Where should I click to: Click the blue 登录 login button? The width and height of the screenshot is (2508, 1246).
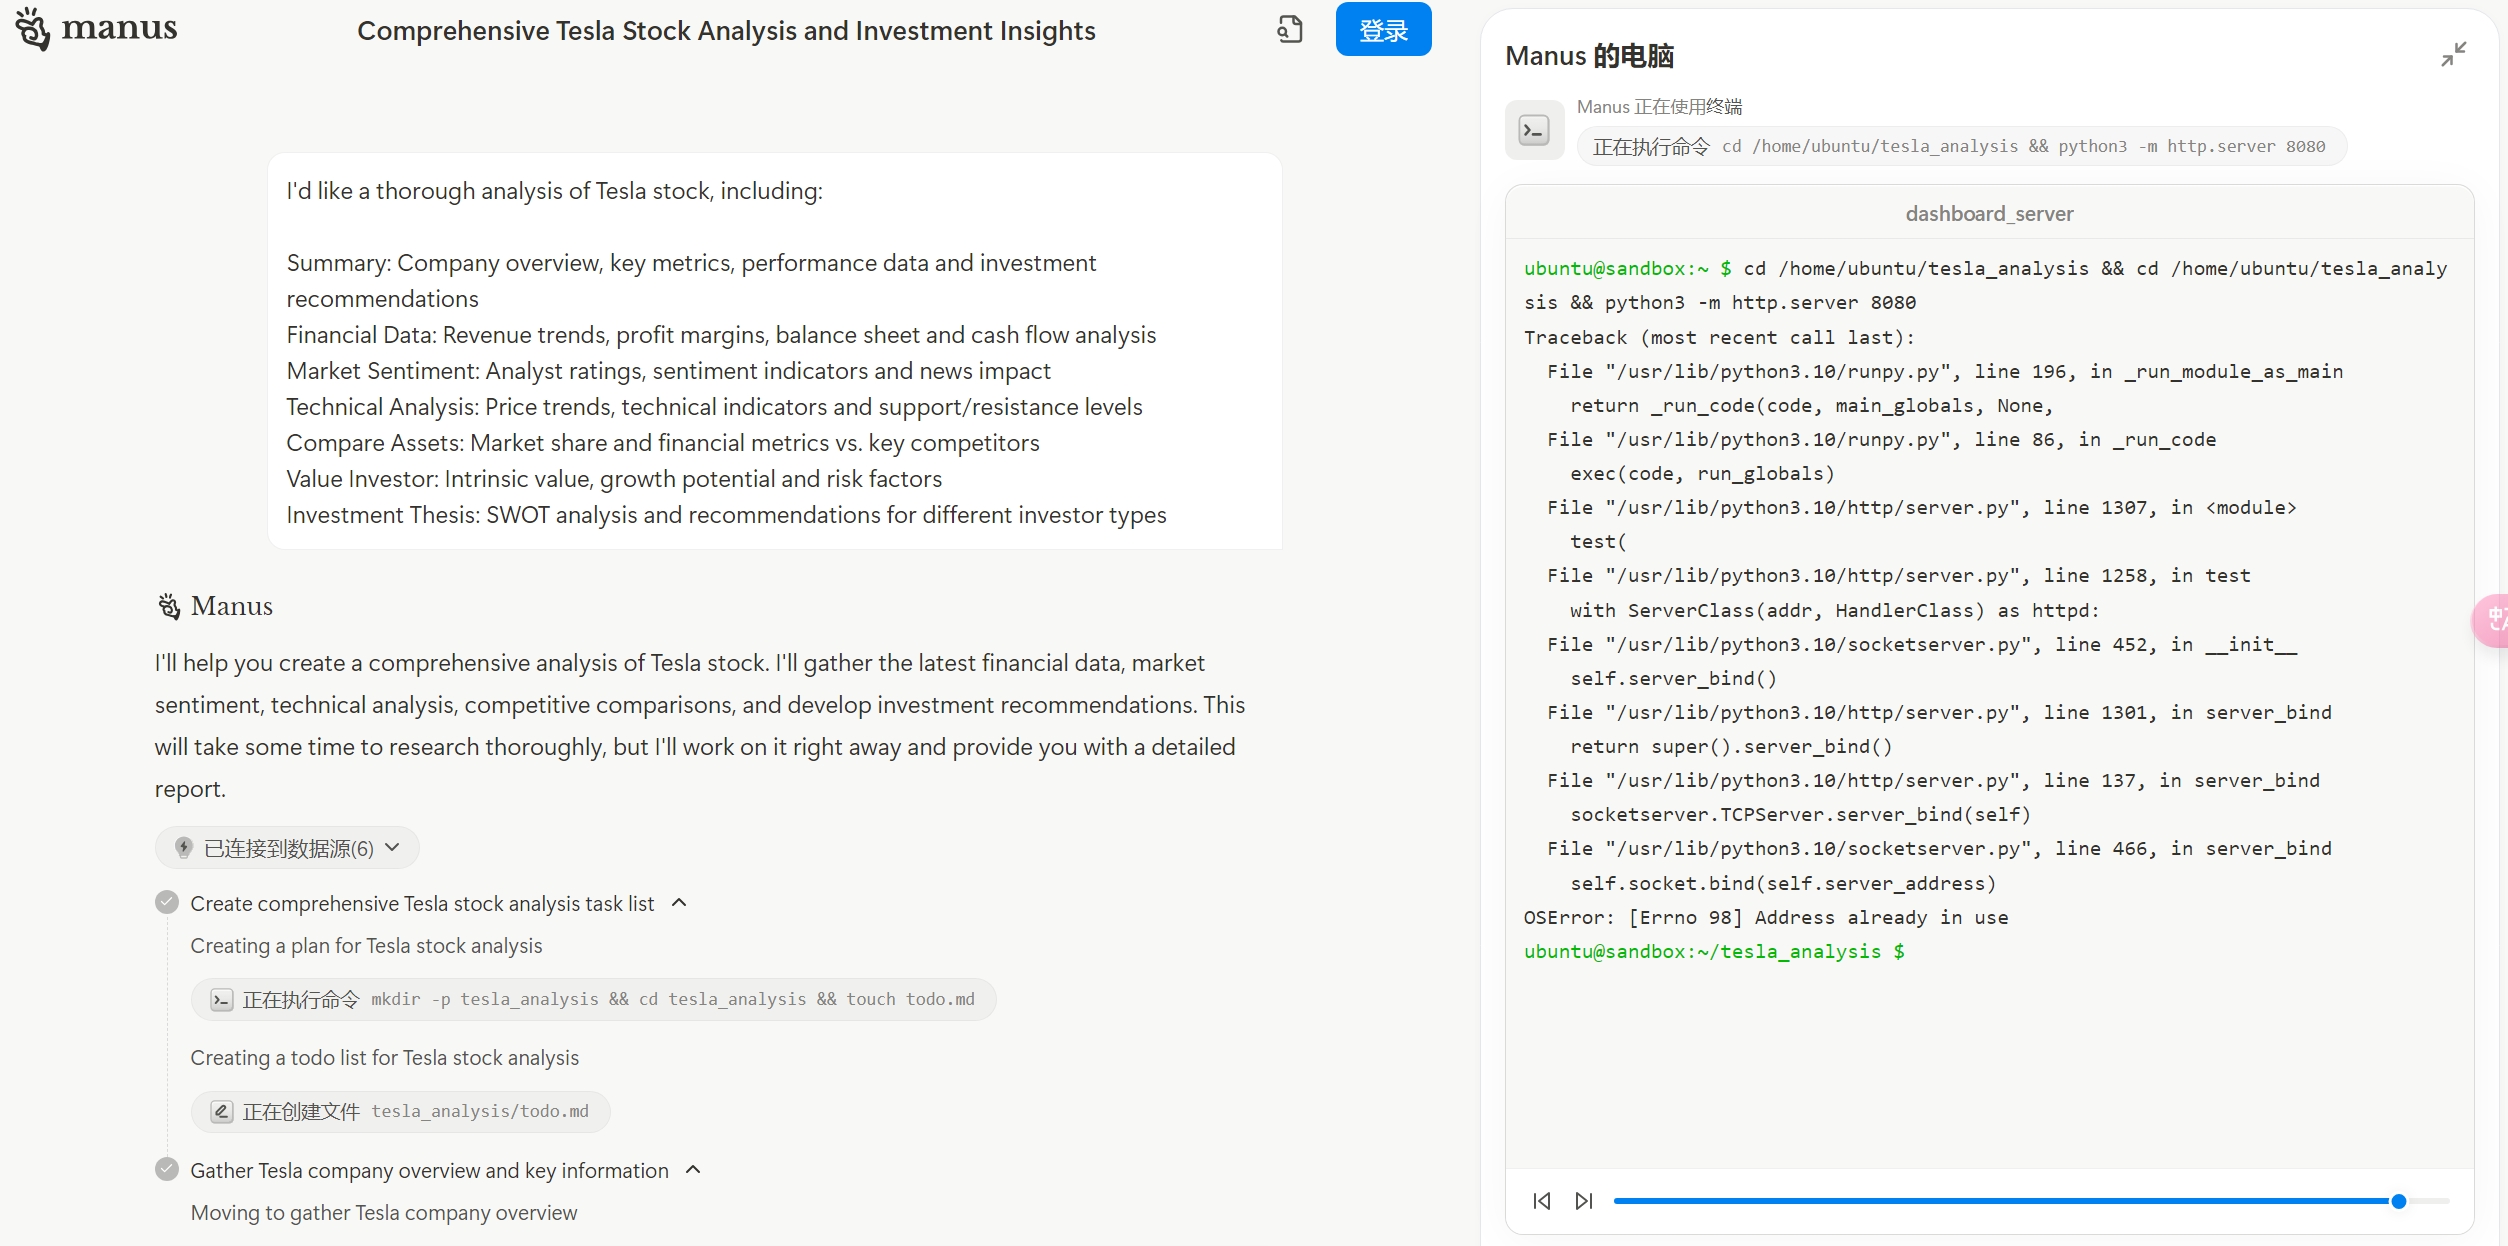pyautogui.click(x=1383, y=30)
